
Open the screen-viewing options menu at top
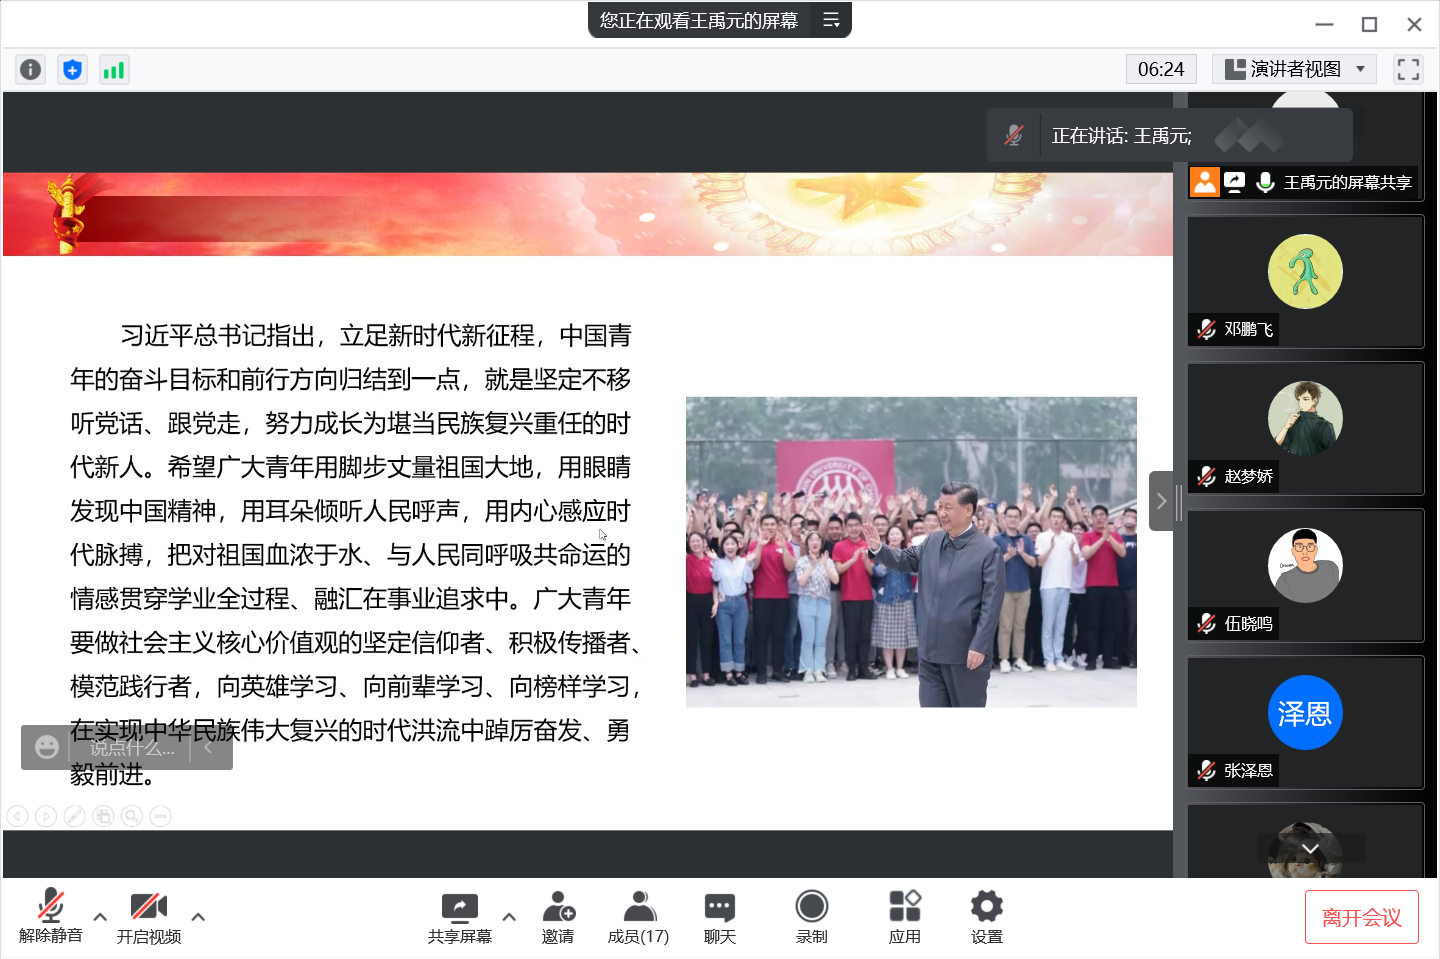pos(831,20)
